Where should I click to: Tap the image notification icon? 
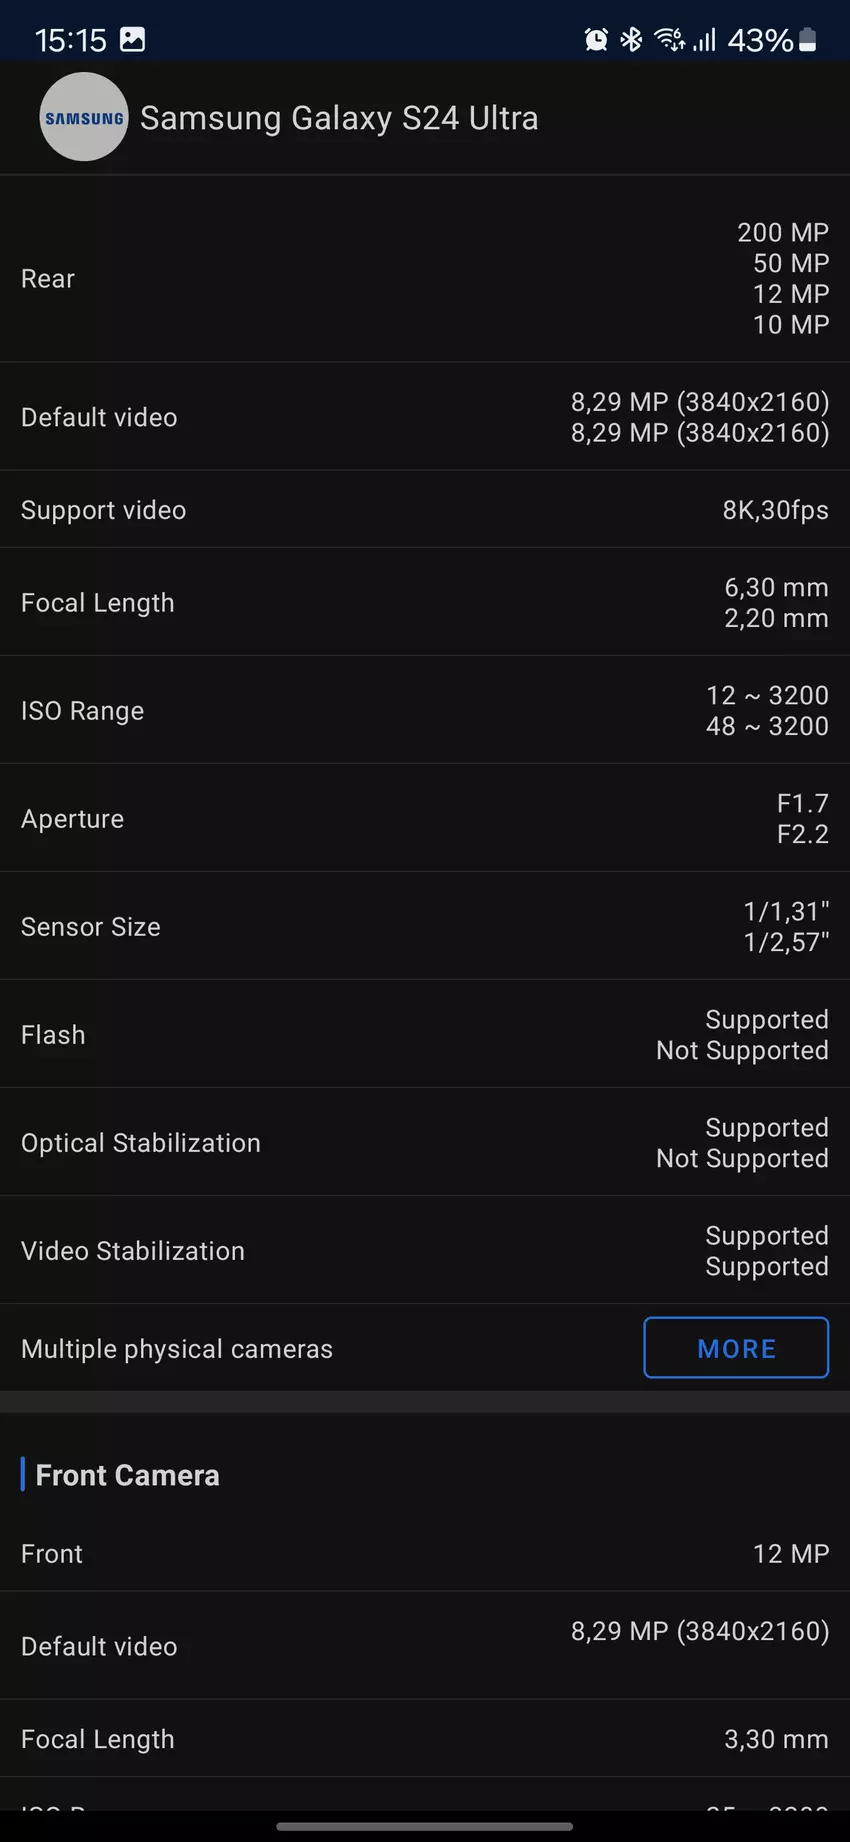tap(132, 40)
